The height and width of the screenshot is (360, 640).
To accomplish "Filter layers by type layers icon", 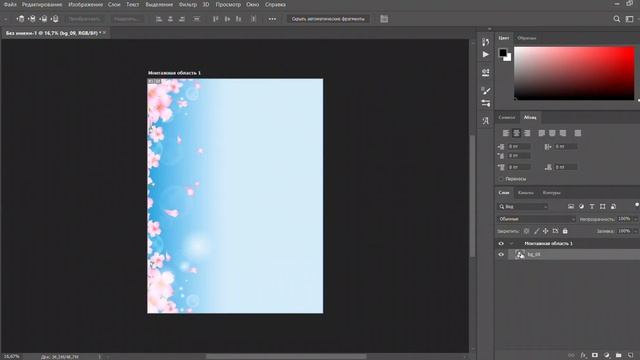I will coord(592,207).
